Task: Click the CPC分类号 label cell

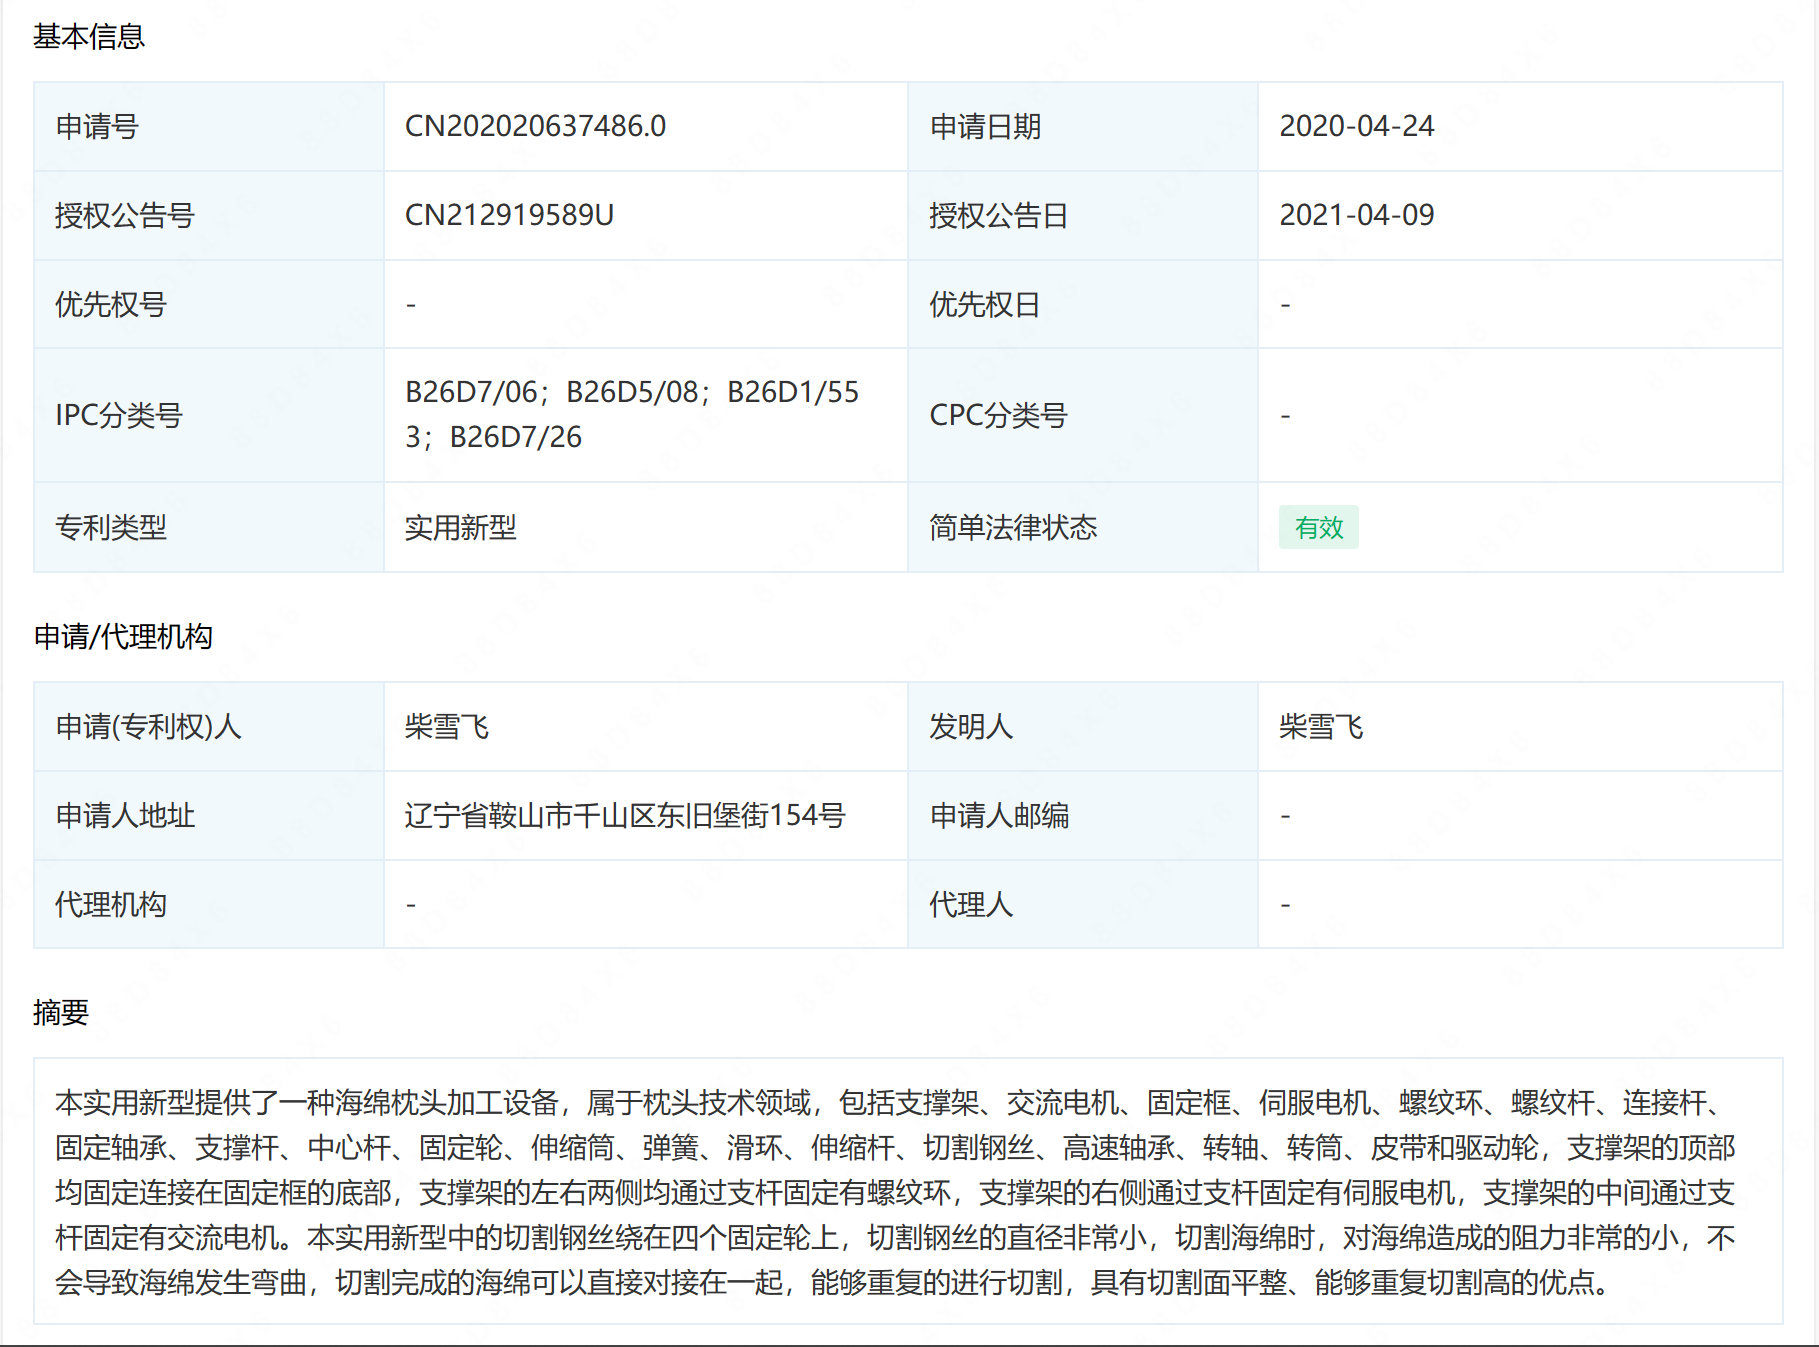Action: (1083, 415)
